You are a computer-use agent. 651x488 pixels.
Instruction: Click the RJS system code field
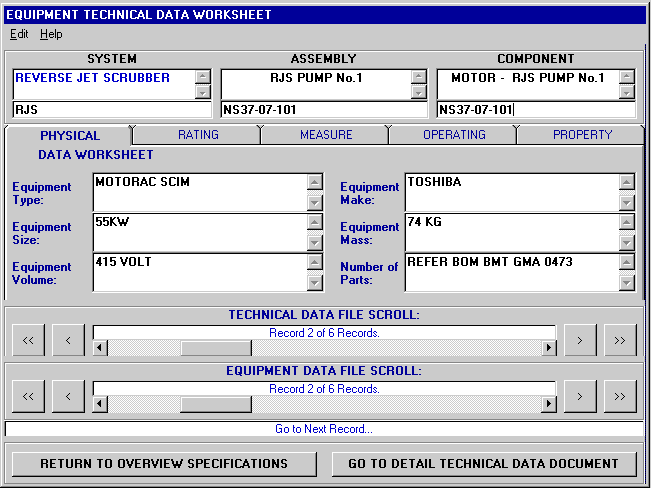tap(112, 110)
